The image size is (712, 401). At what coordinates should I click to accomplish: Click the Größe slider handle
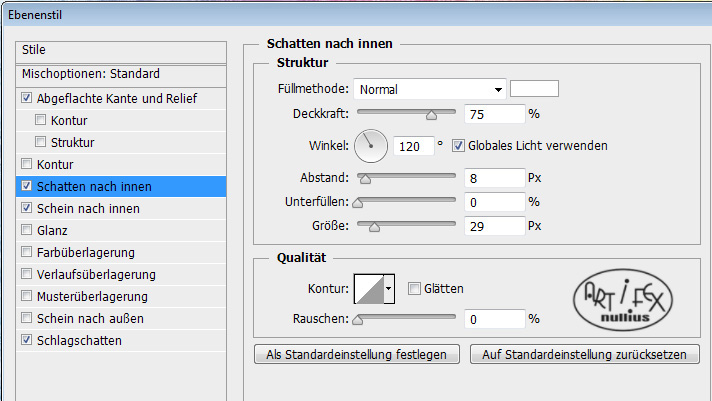[374, 227]
